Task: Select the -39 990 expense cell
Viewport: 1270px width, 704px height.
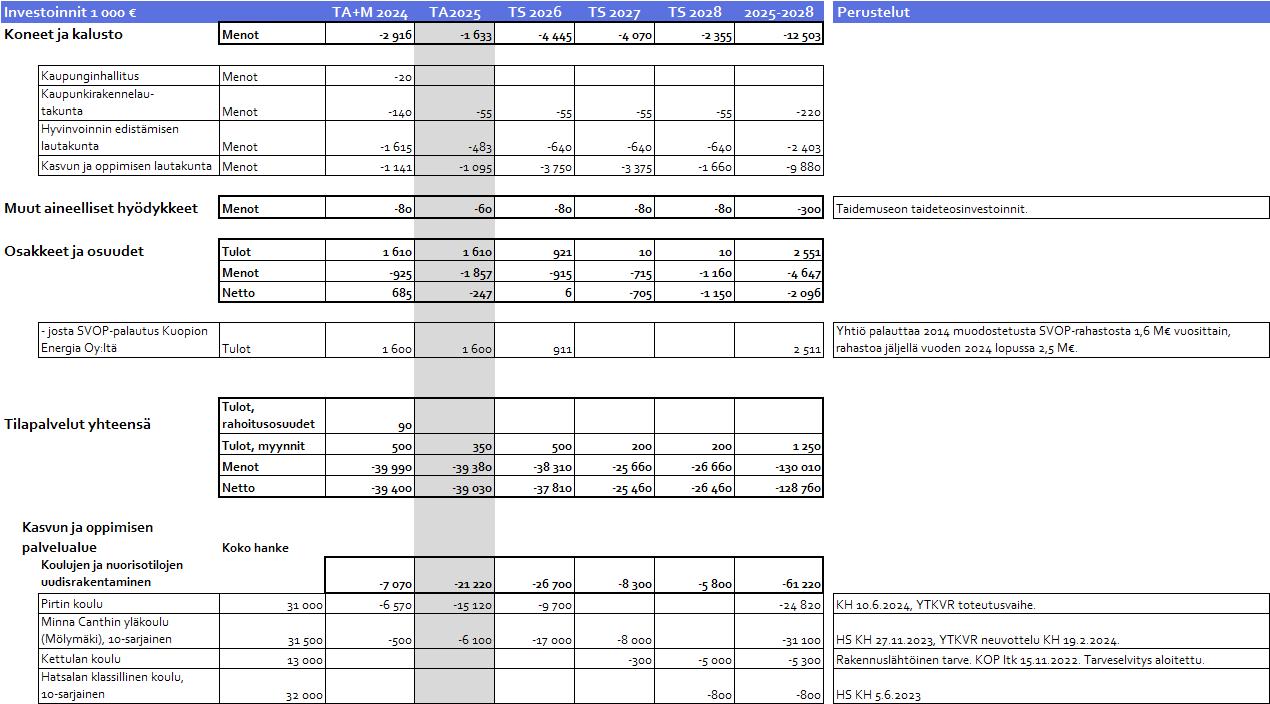Action: pos(370,466)
